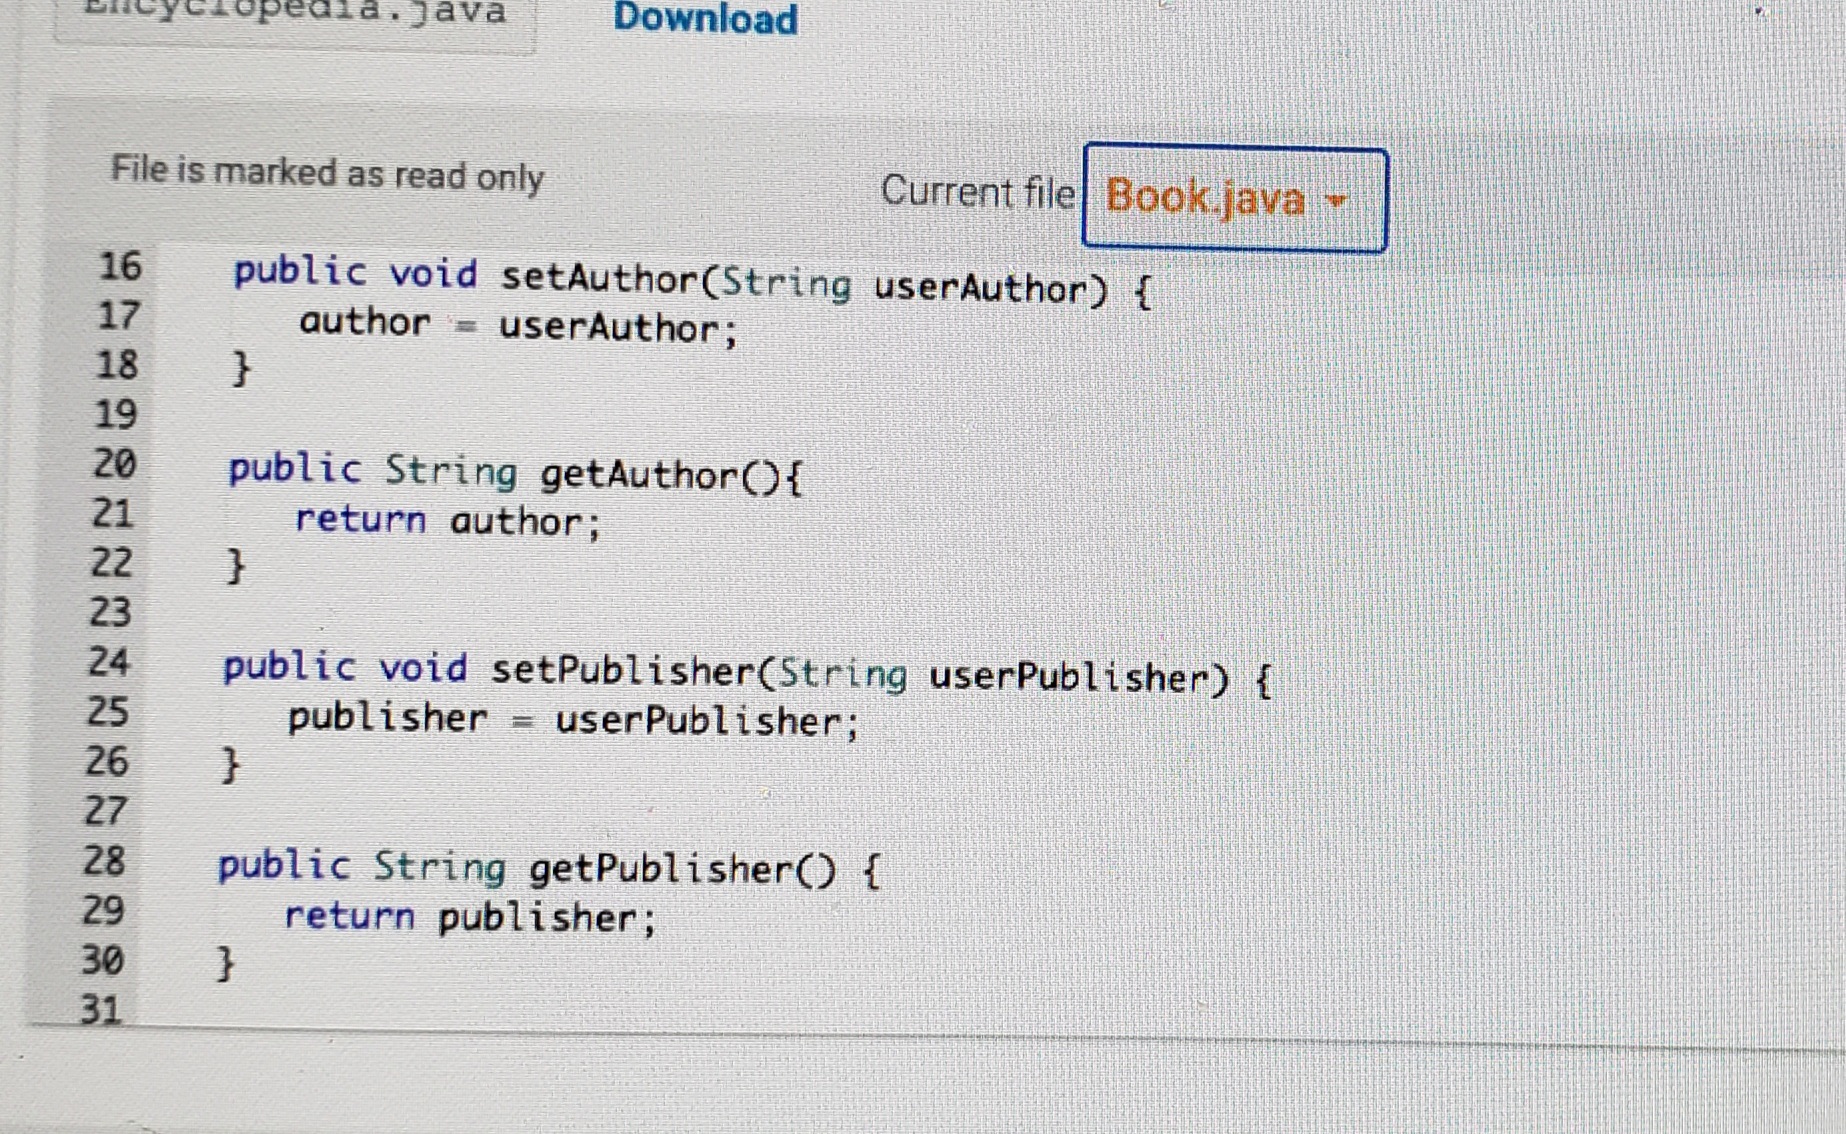Click the closing brace on line 30

226,962
